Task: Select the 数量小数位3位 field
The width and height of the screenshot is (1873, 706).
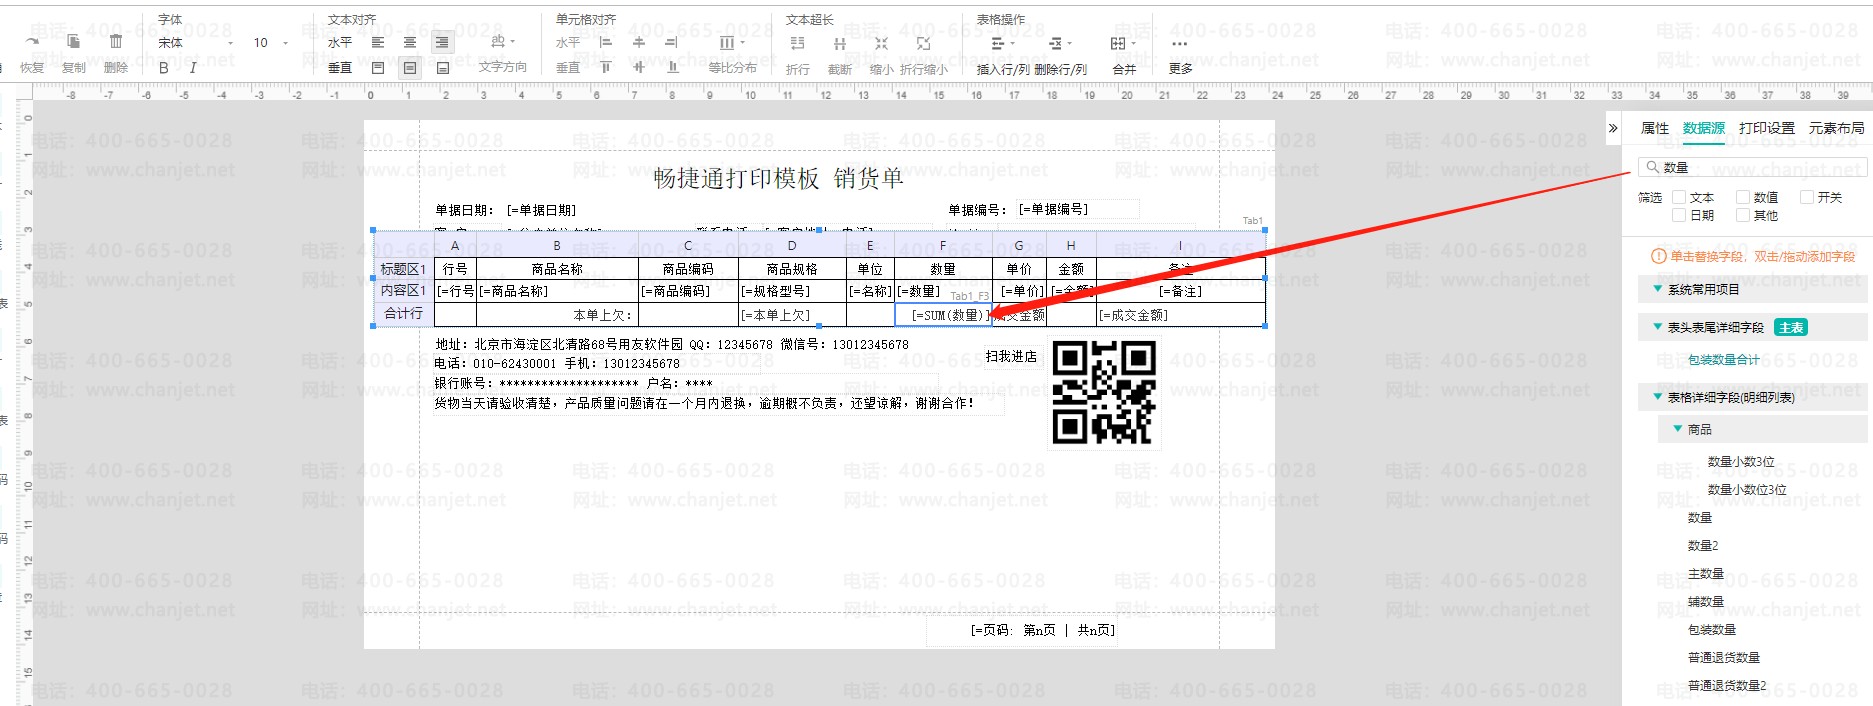Action: (x=1746, y=490)
